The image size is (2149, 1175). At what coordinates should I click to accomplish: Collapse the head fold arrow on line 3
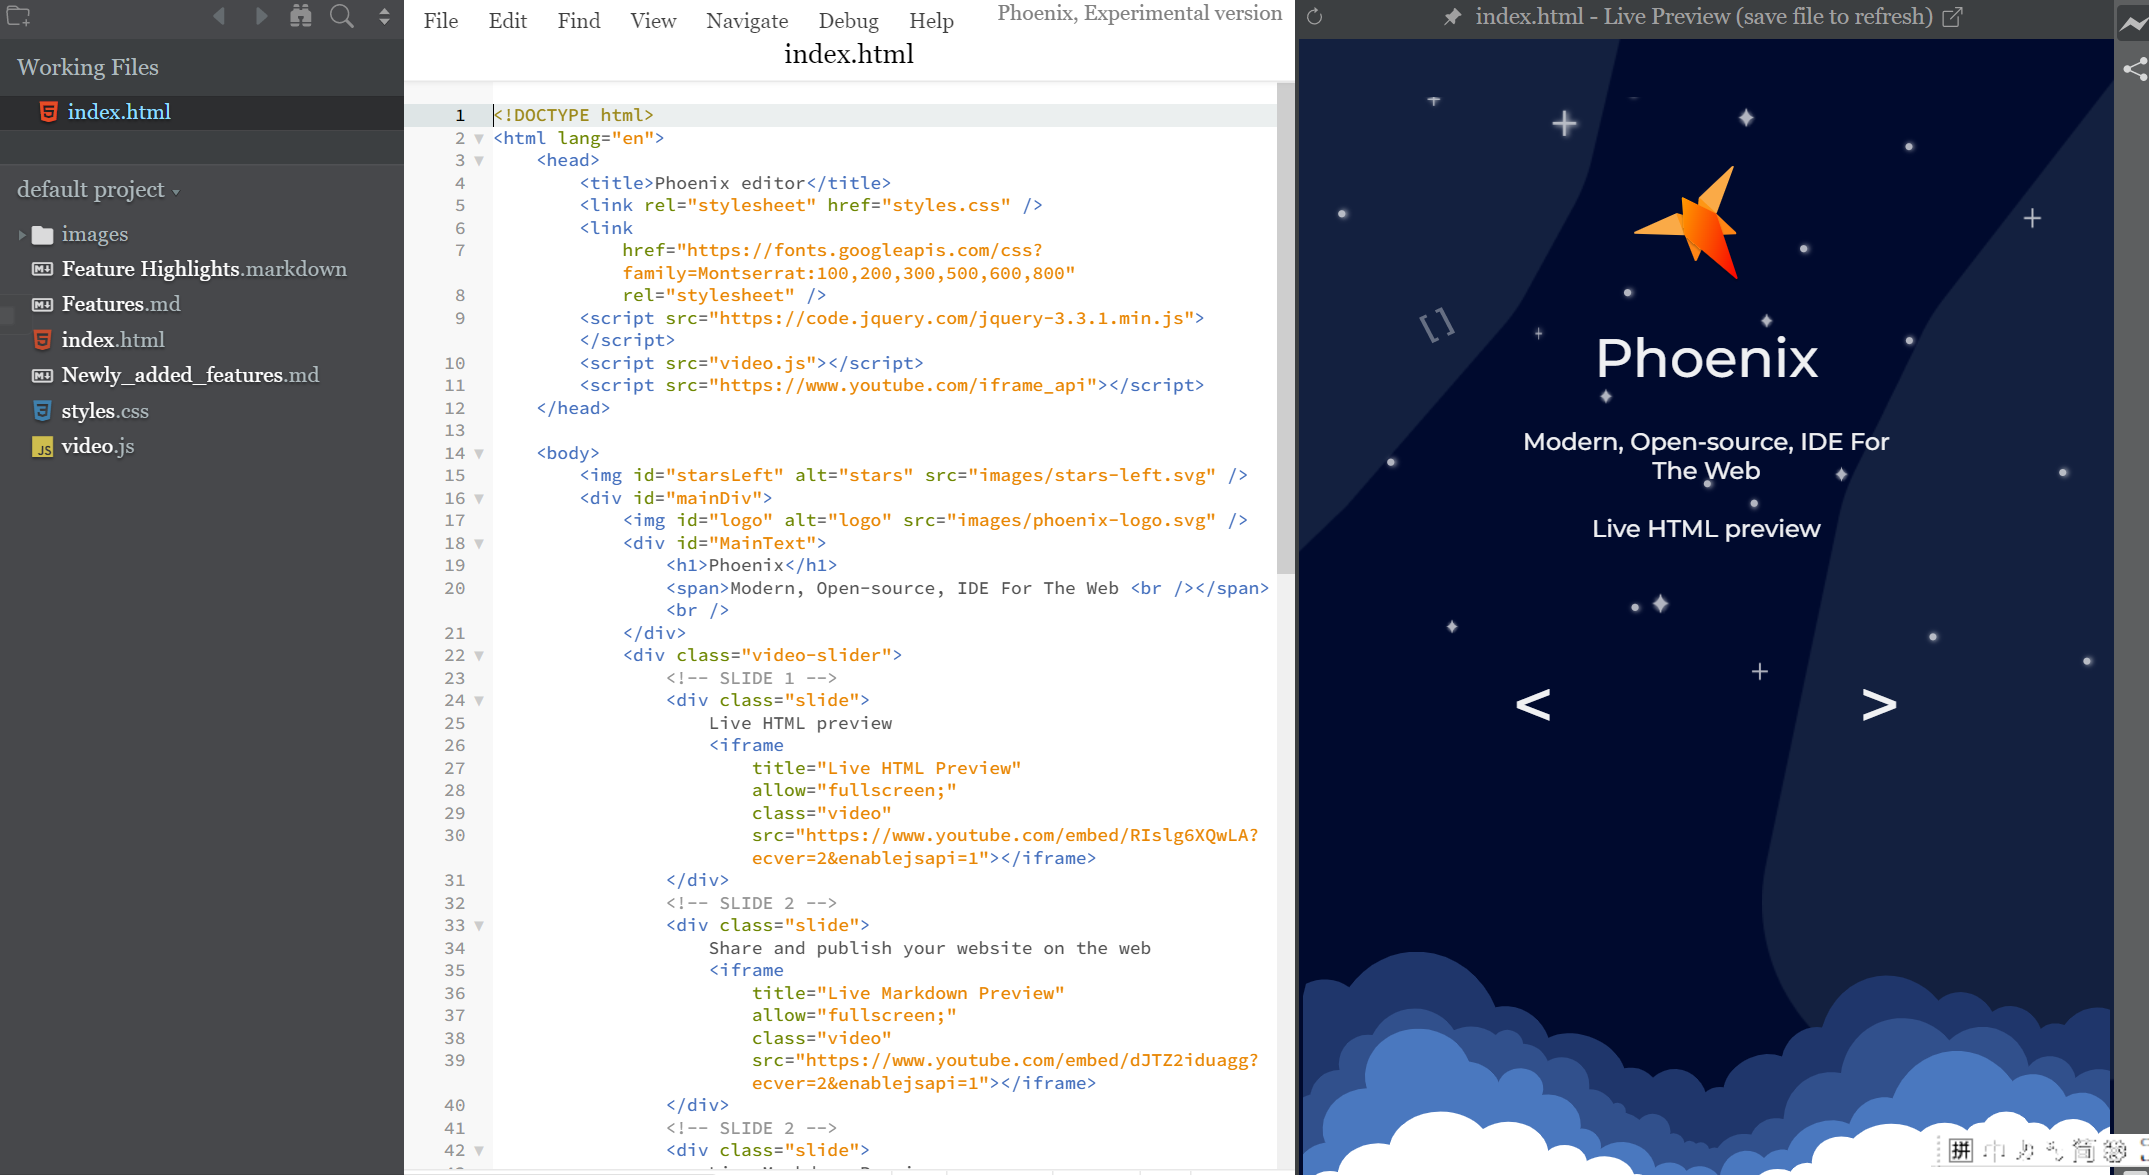(x=479, y=161)
